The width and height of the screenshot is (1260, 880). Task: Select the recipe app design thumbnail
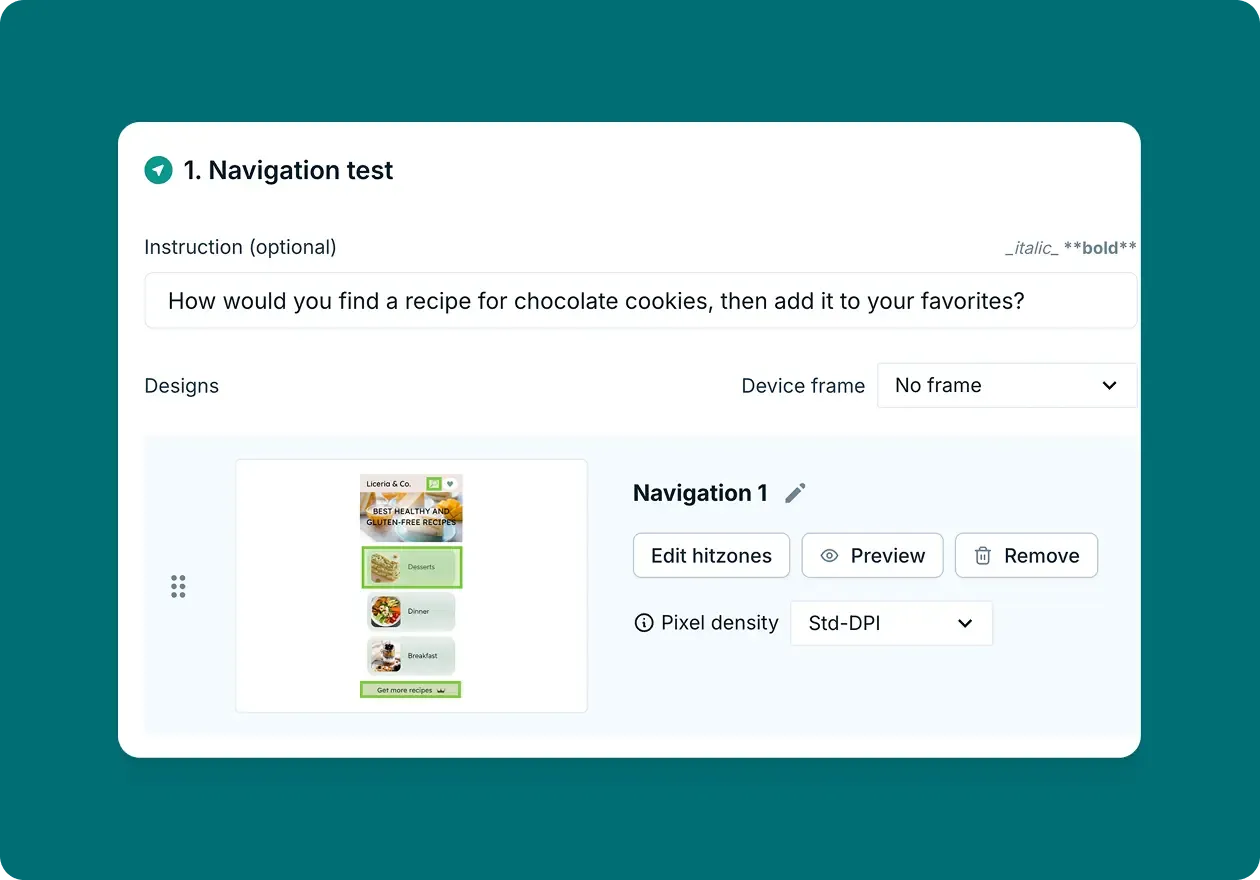411,585
